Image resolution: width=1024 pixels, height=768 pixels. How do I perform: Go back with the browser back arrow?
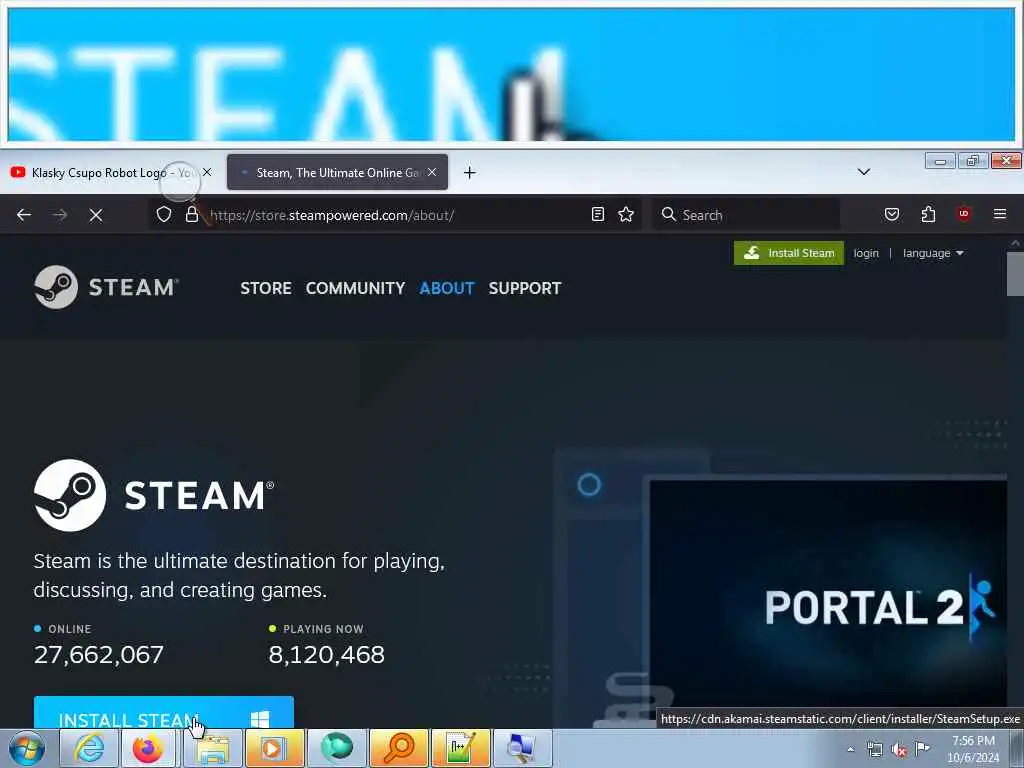coord(24,215)
